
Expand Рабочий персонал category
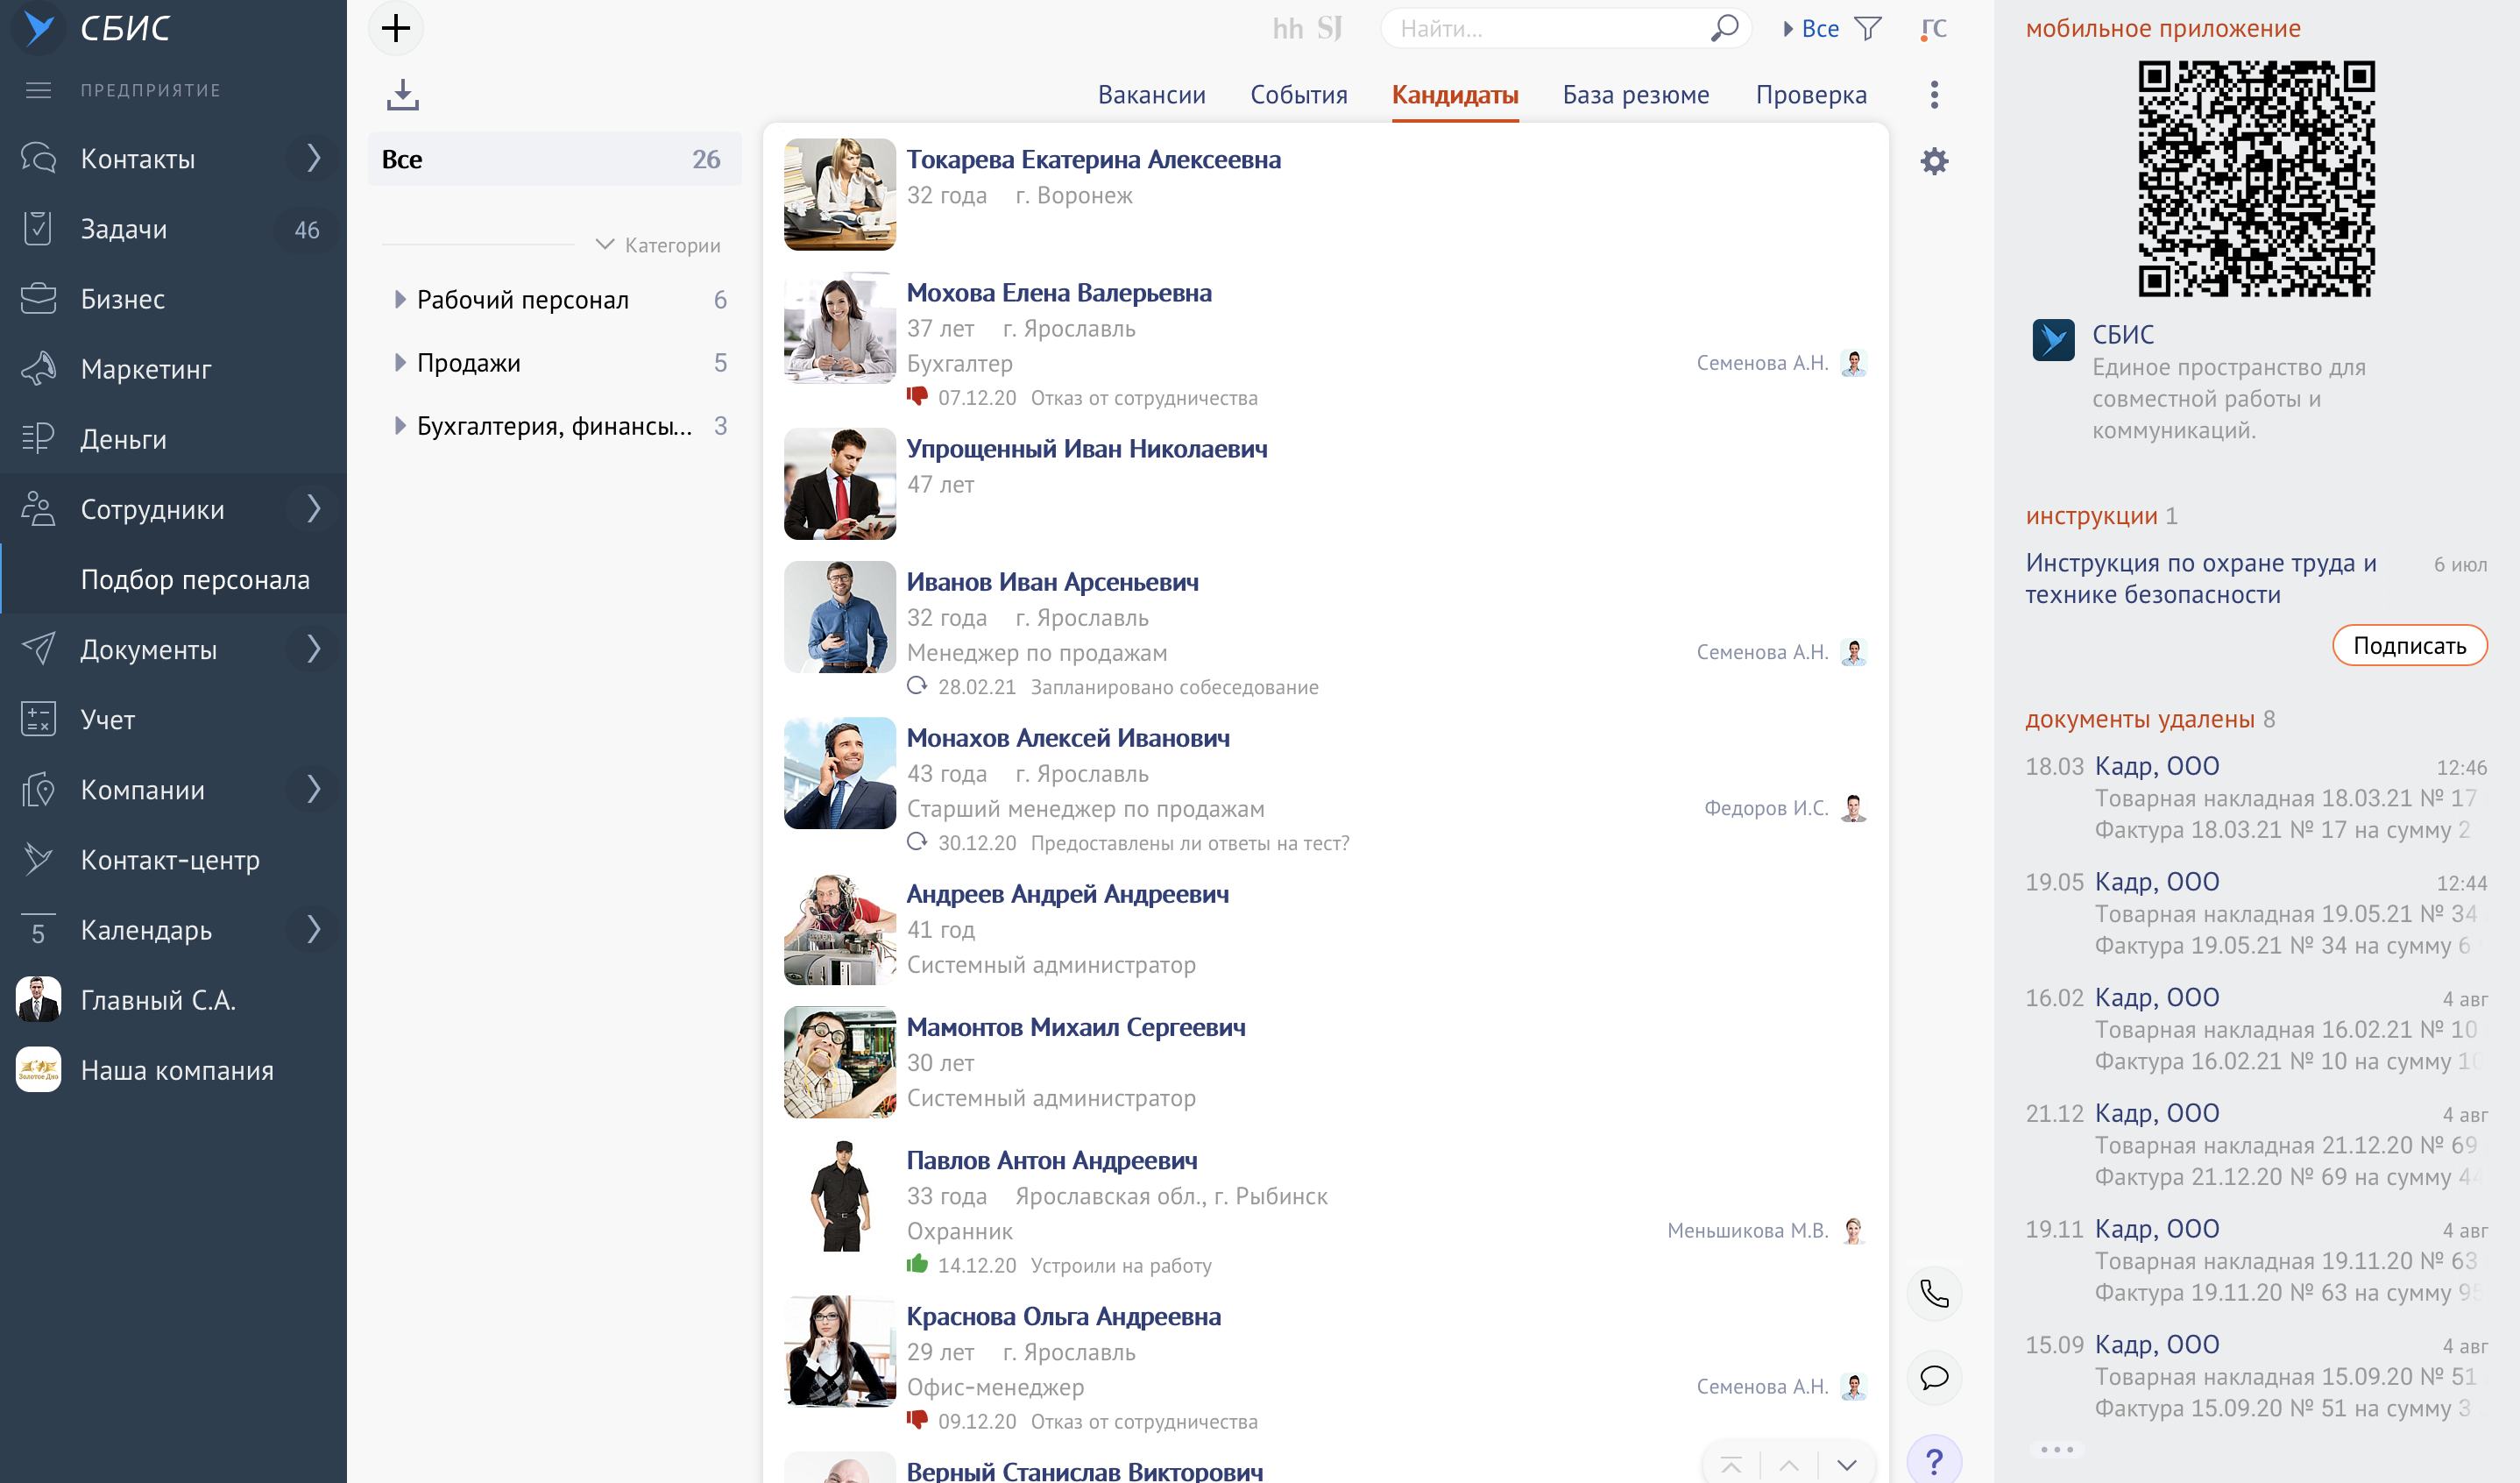tap(400, 299)
